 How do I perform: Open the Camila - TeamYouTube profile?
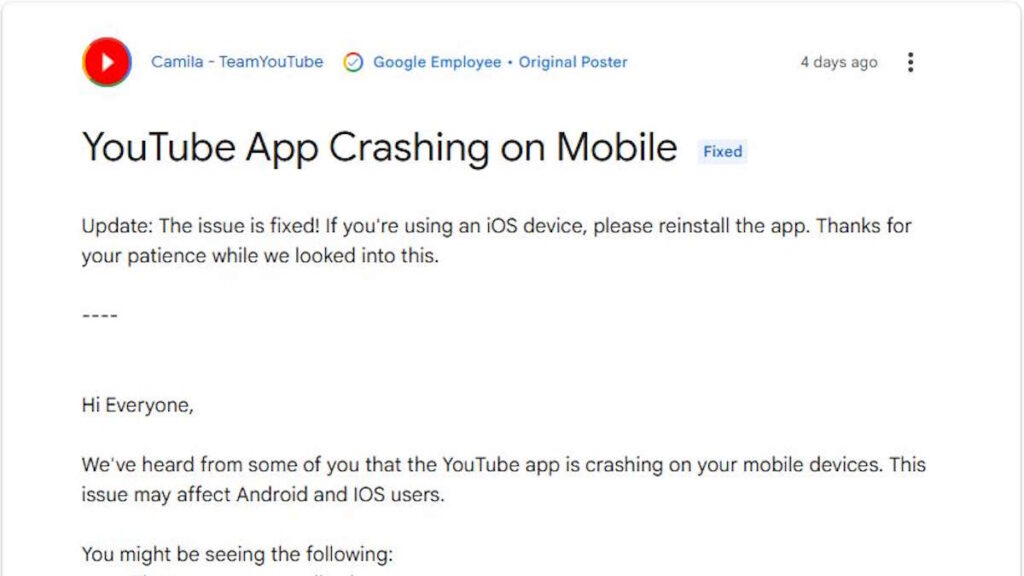(x=236, y=62)
